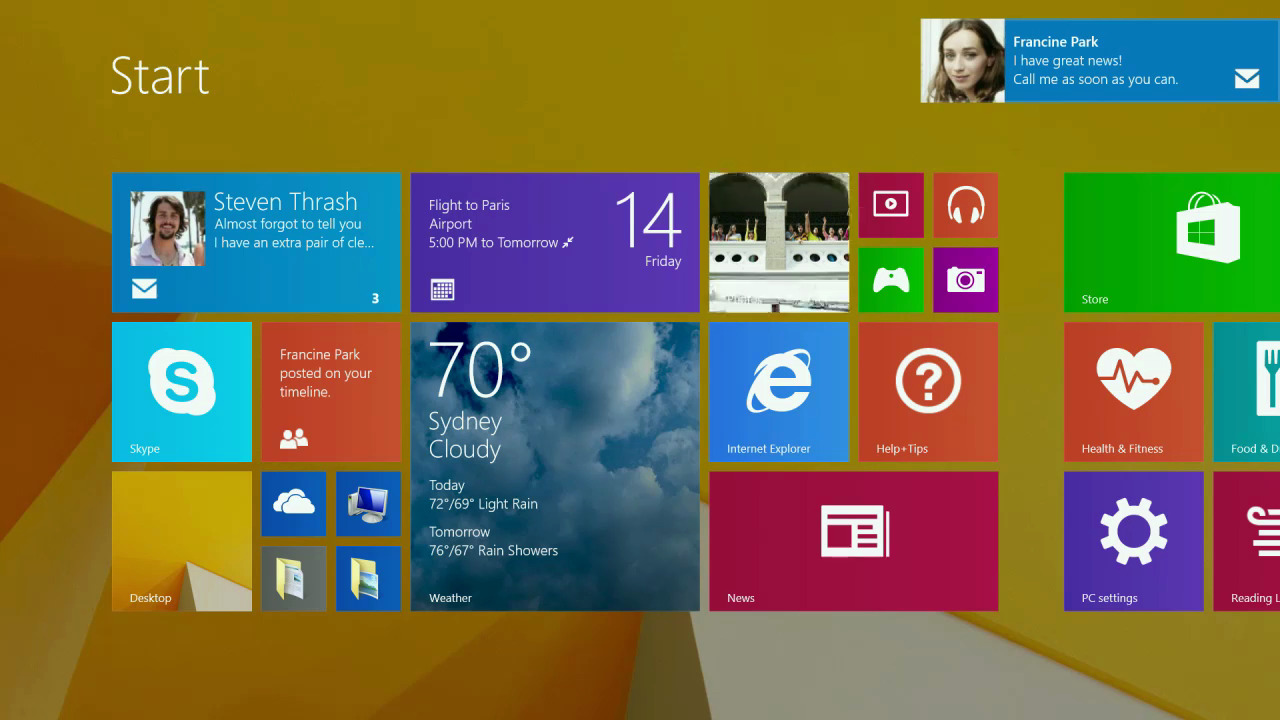
Task: Click Francine Park's mail notification toast
Action: [x=1100, y=60]
